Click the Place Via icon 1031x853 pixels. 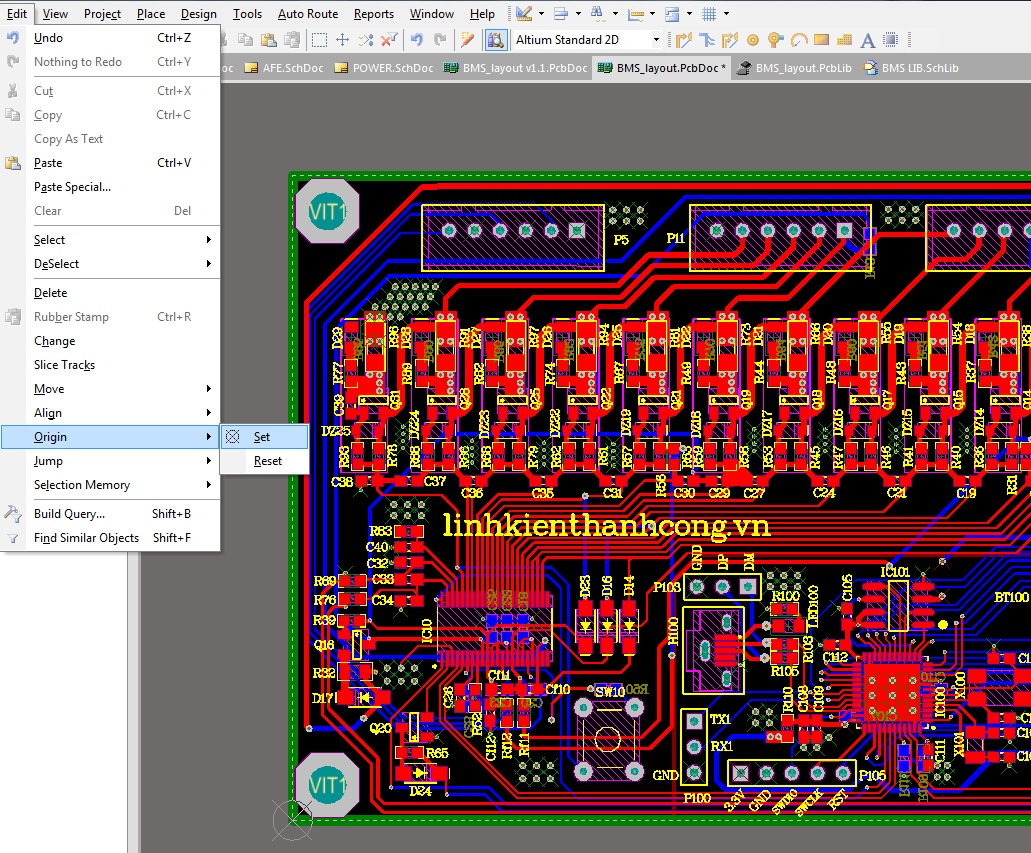(x=775, y=40)
